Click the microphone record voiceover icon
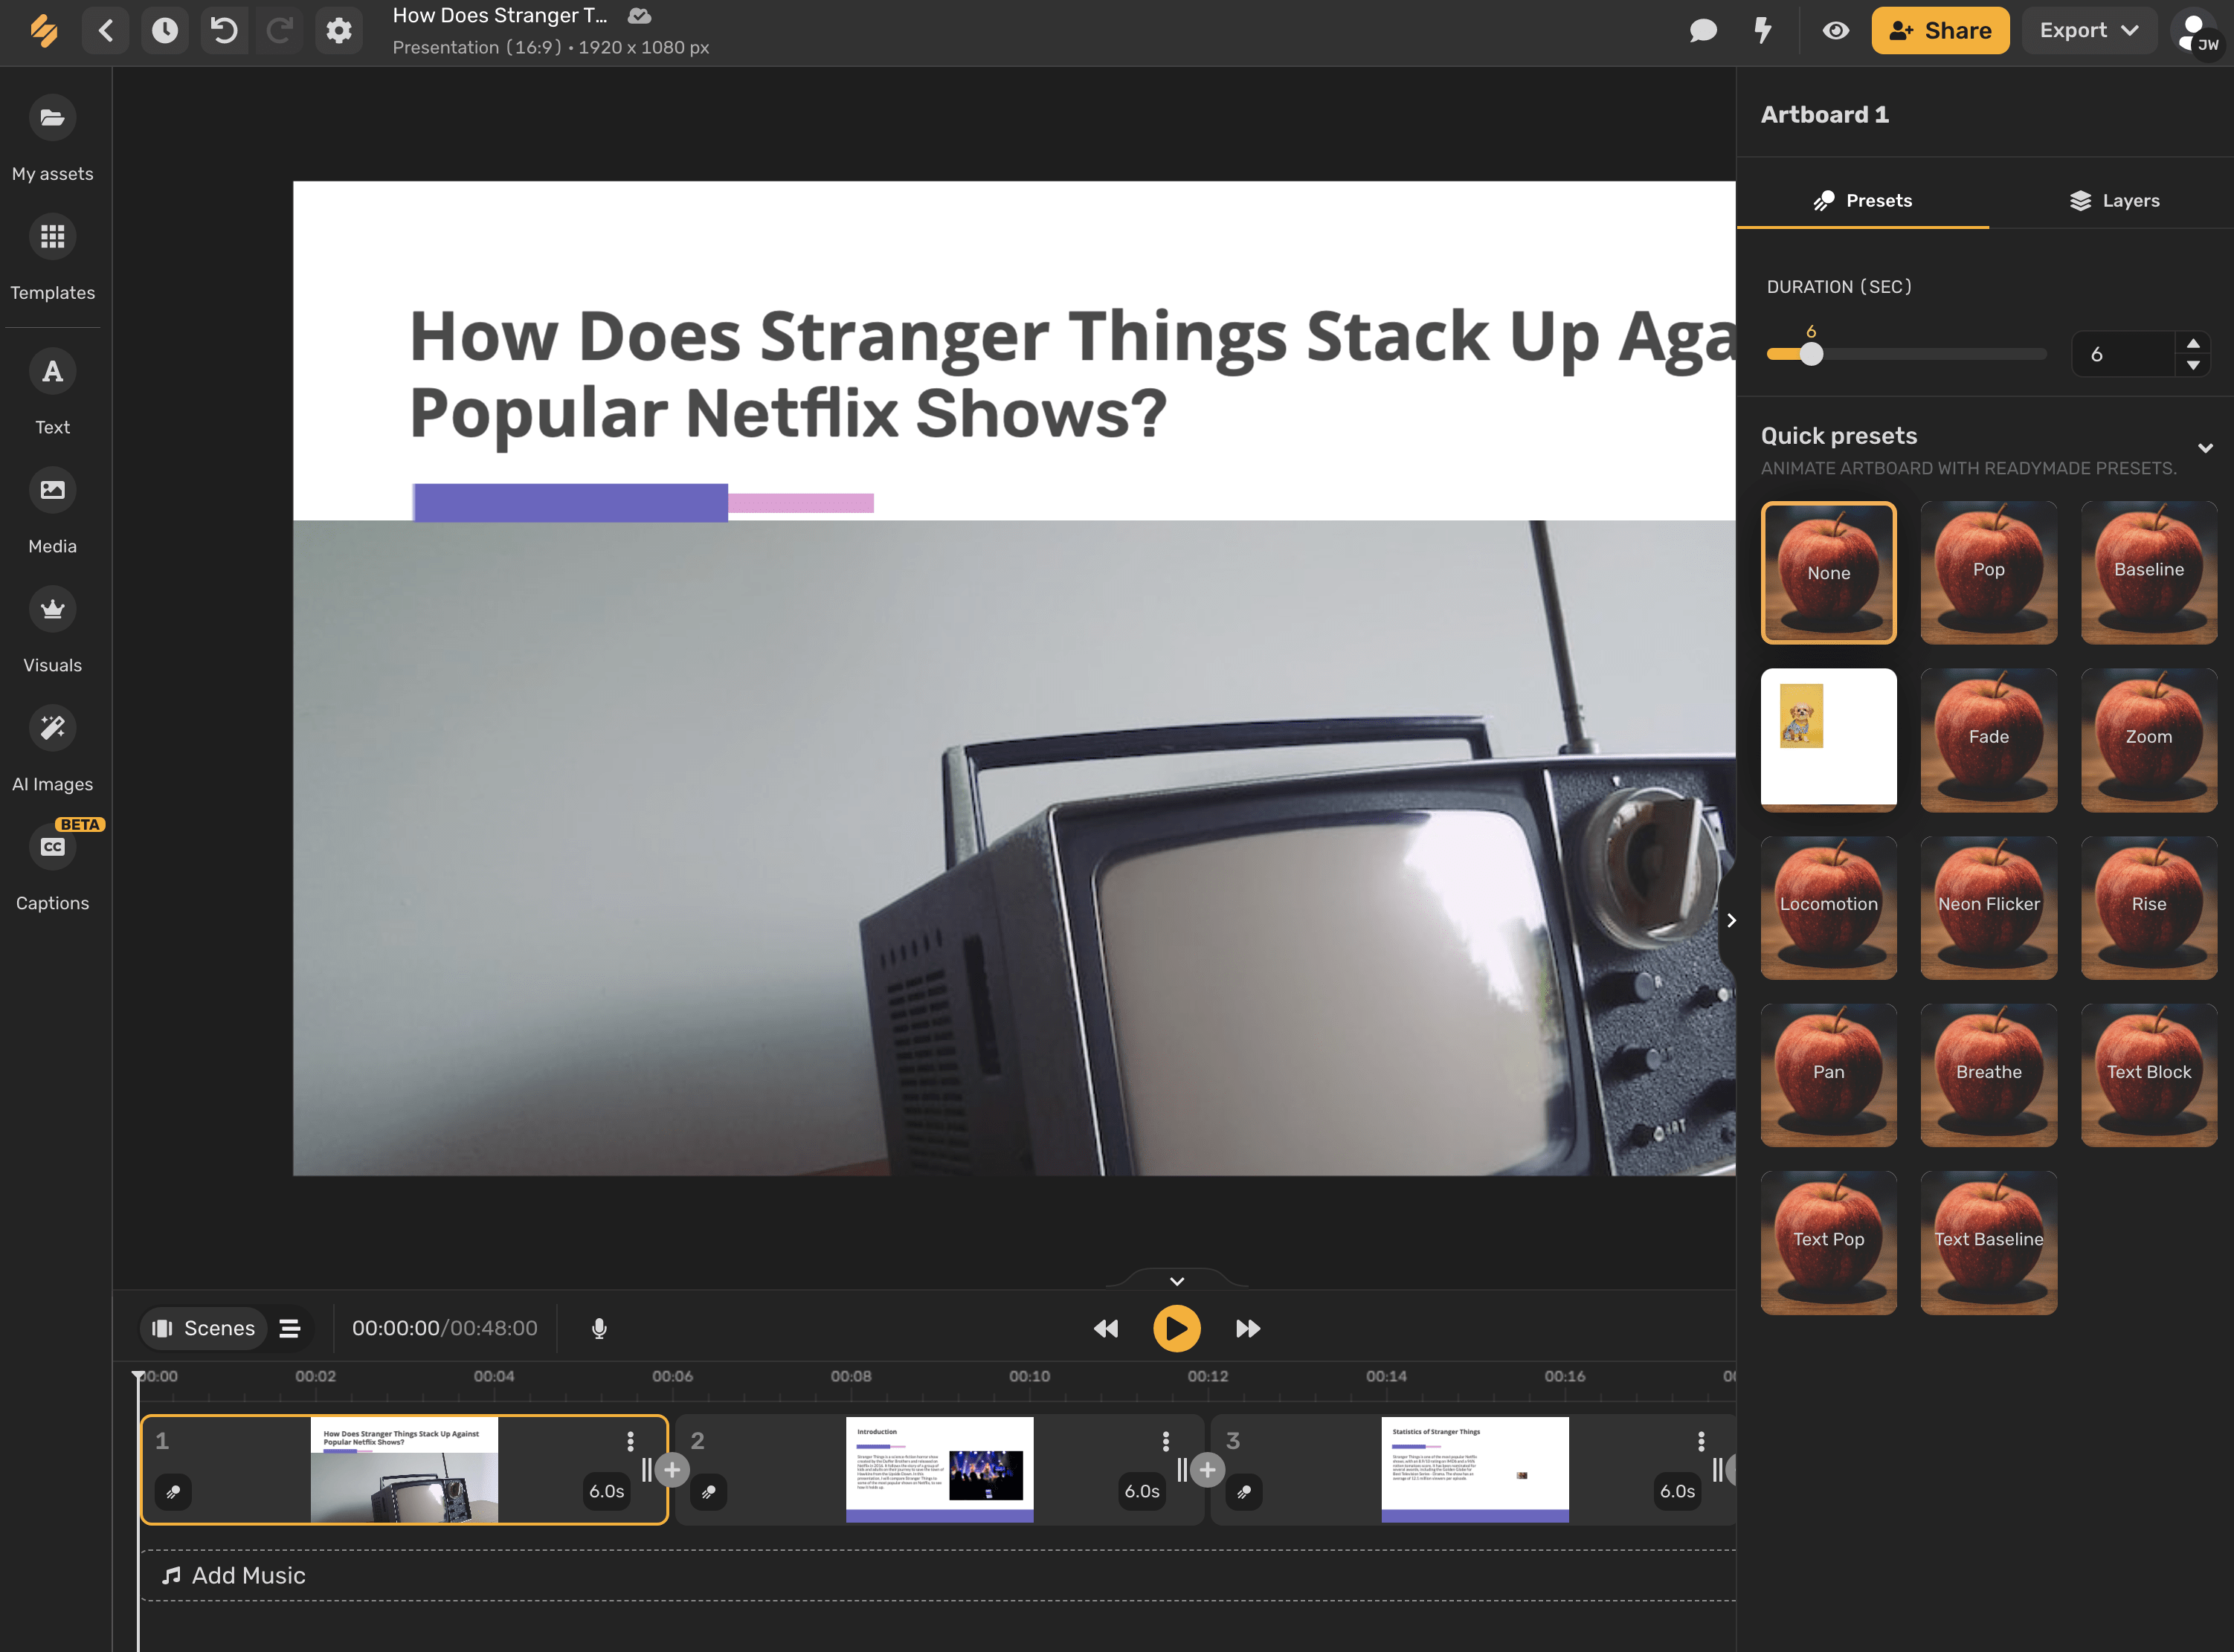 [x=599, y=1328]
